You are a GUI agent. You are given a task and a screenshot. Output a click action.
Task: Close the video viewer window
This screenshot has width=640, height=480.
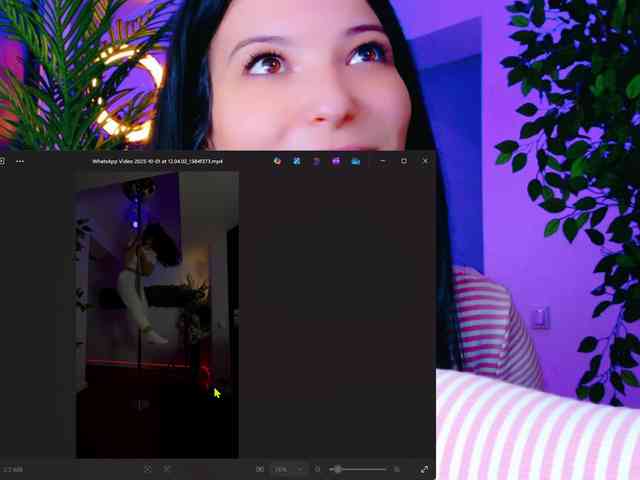[x=425, y=161]
